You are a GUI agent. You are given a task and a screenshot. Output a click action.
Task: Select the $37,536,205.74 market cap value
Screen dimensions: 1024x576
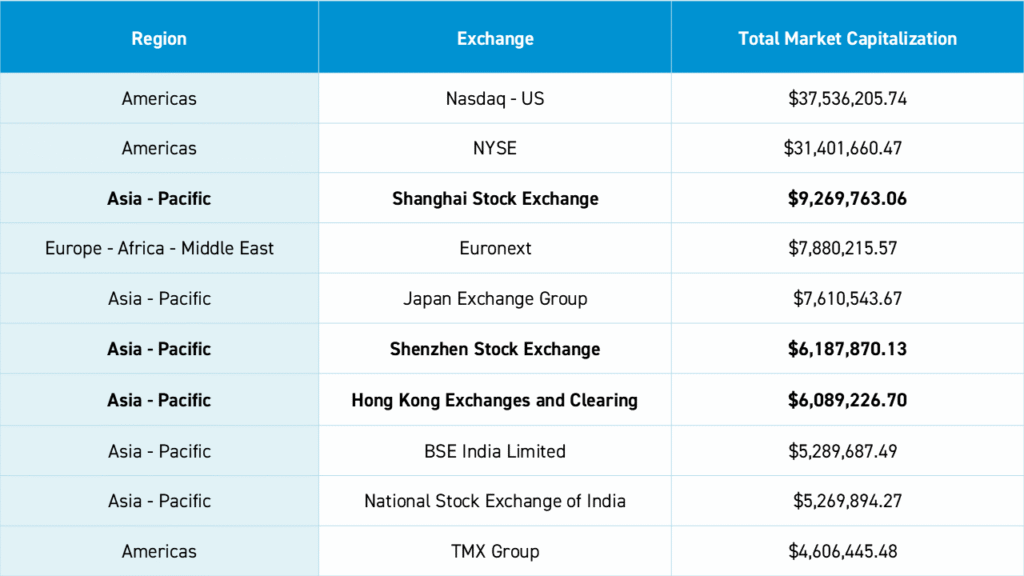[x=847, y=99]
